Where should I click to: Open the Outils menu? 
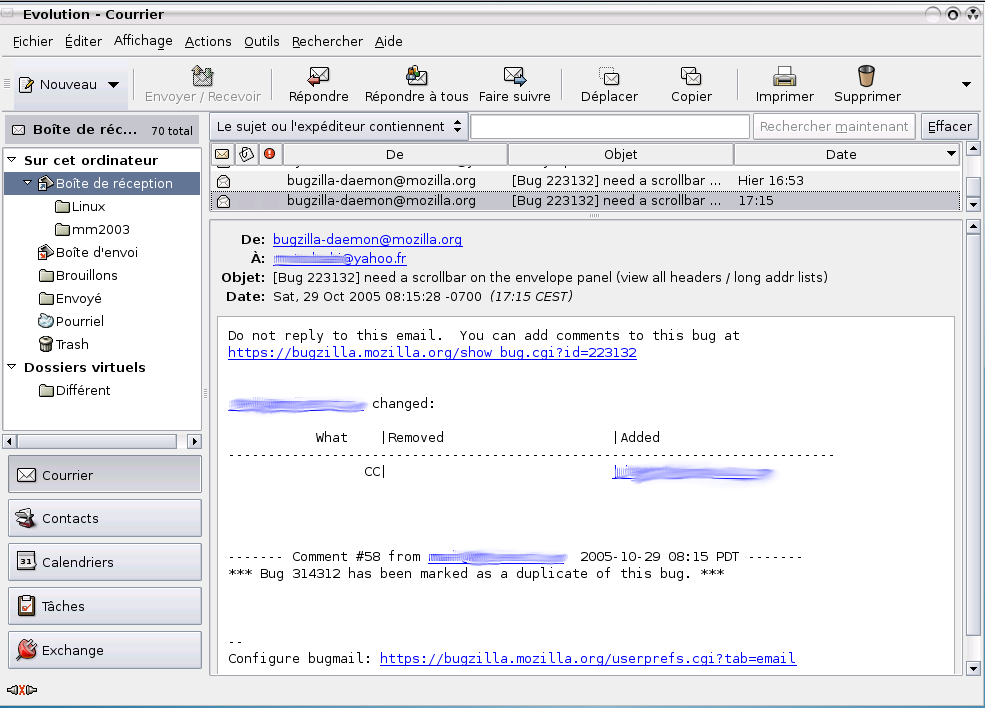[261, 41]
